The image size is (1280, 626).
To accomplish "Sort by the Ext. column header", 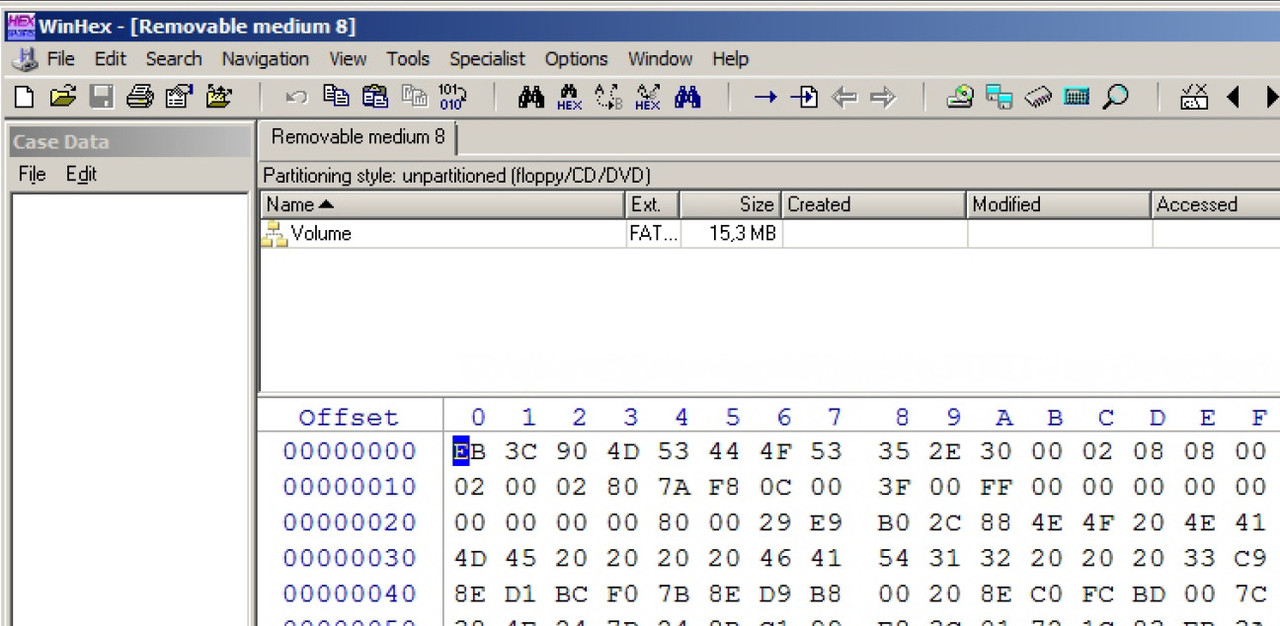I will (x=652, y=205).
